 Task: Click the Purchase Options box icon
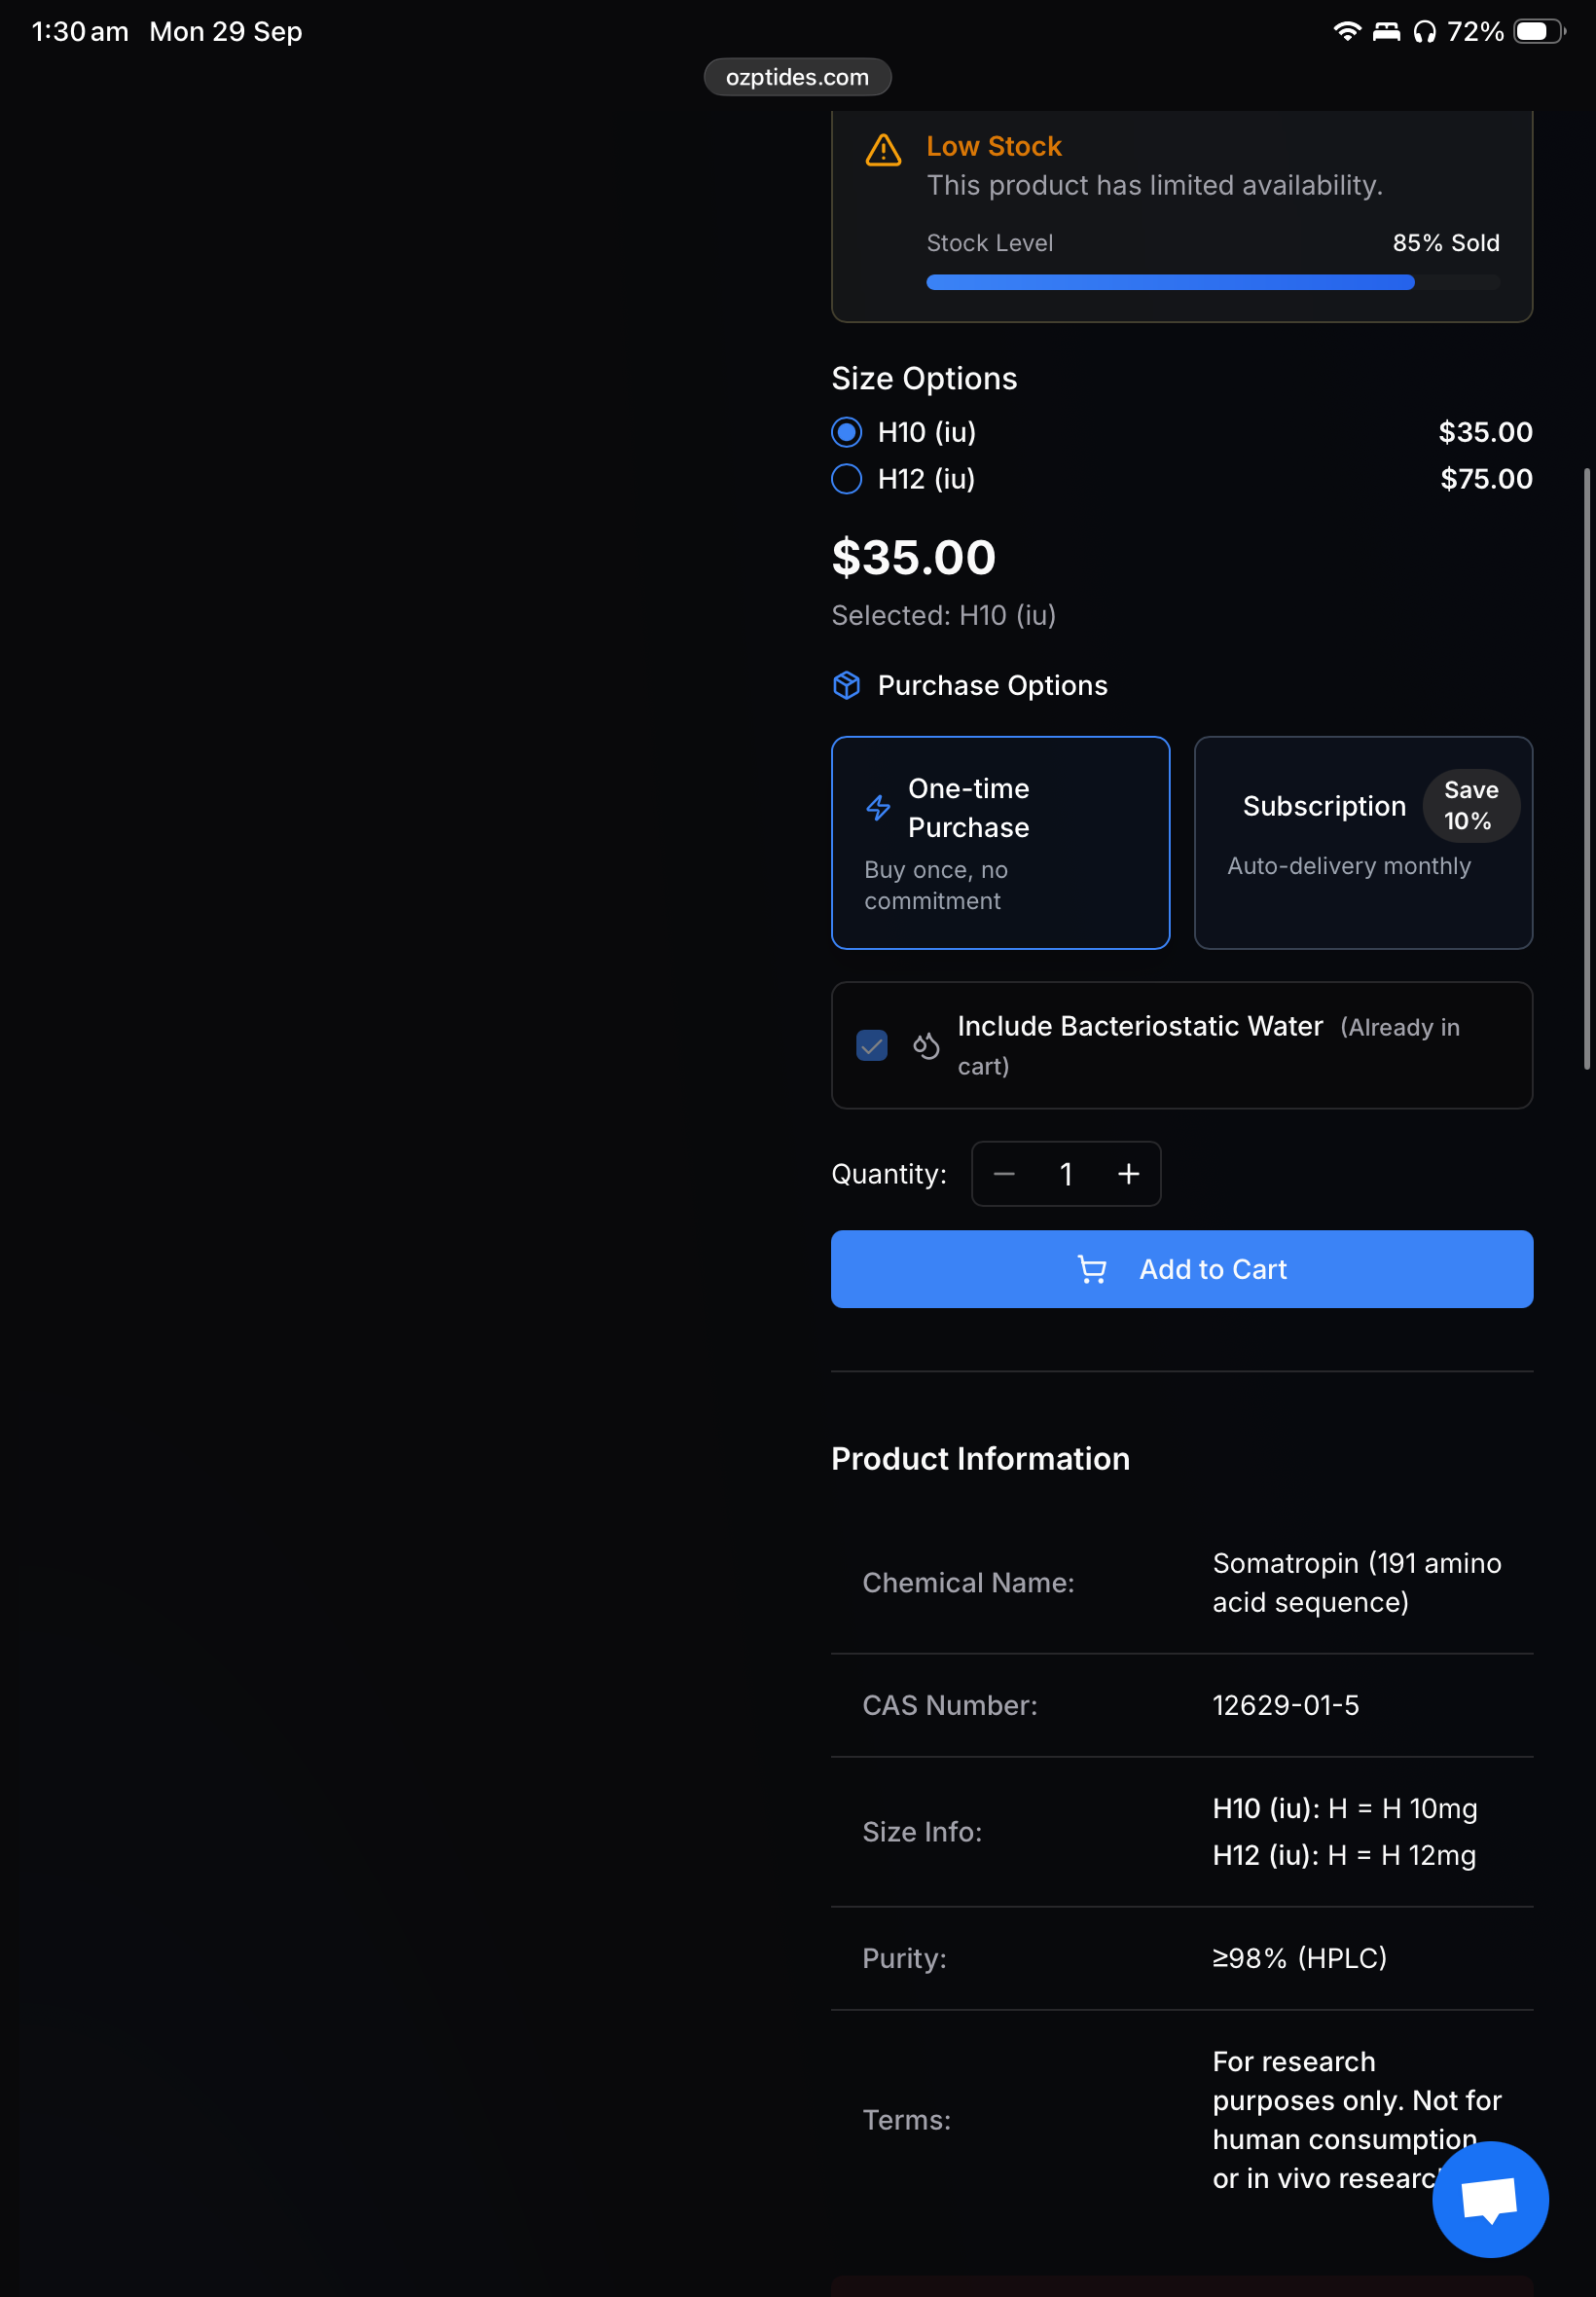pyautogui.click(x=846, y=685)
